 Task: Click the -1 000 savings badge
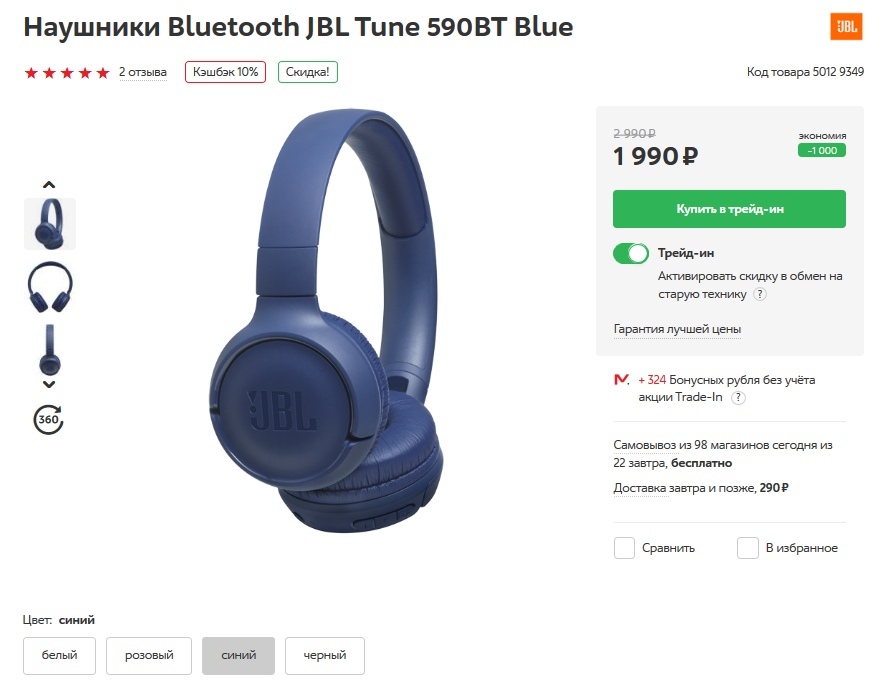822,151
